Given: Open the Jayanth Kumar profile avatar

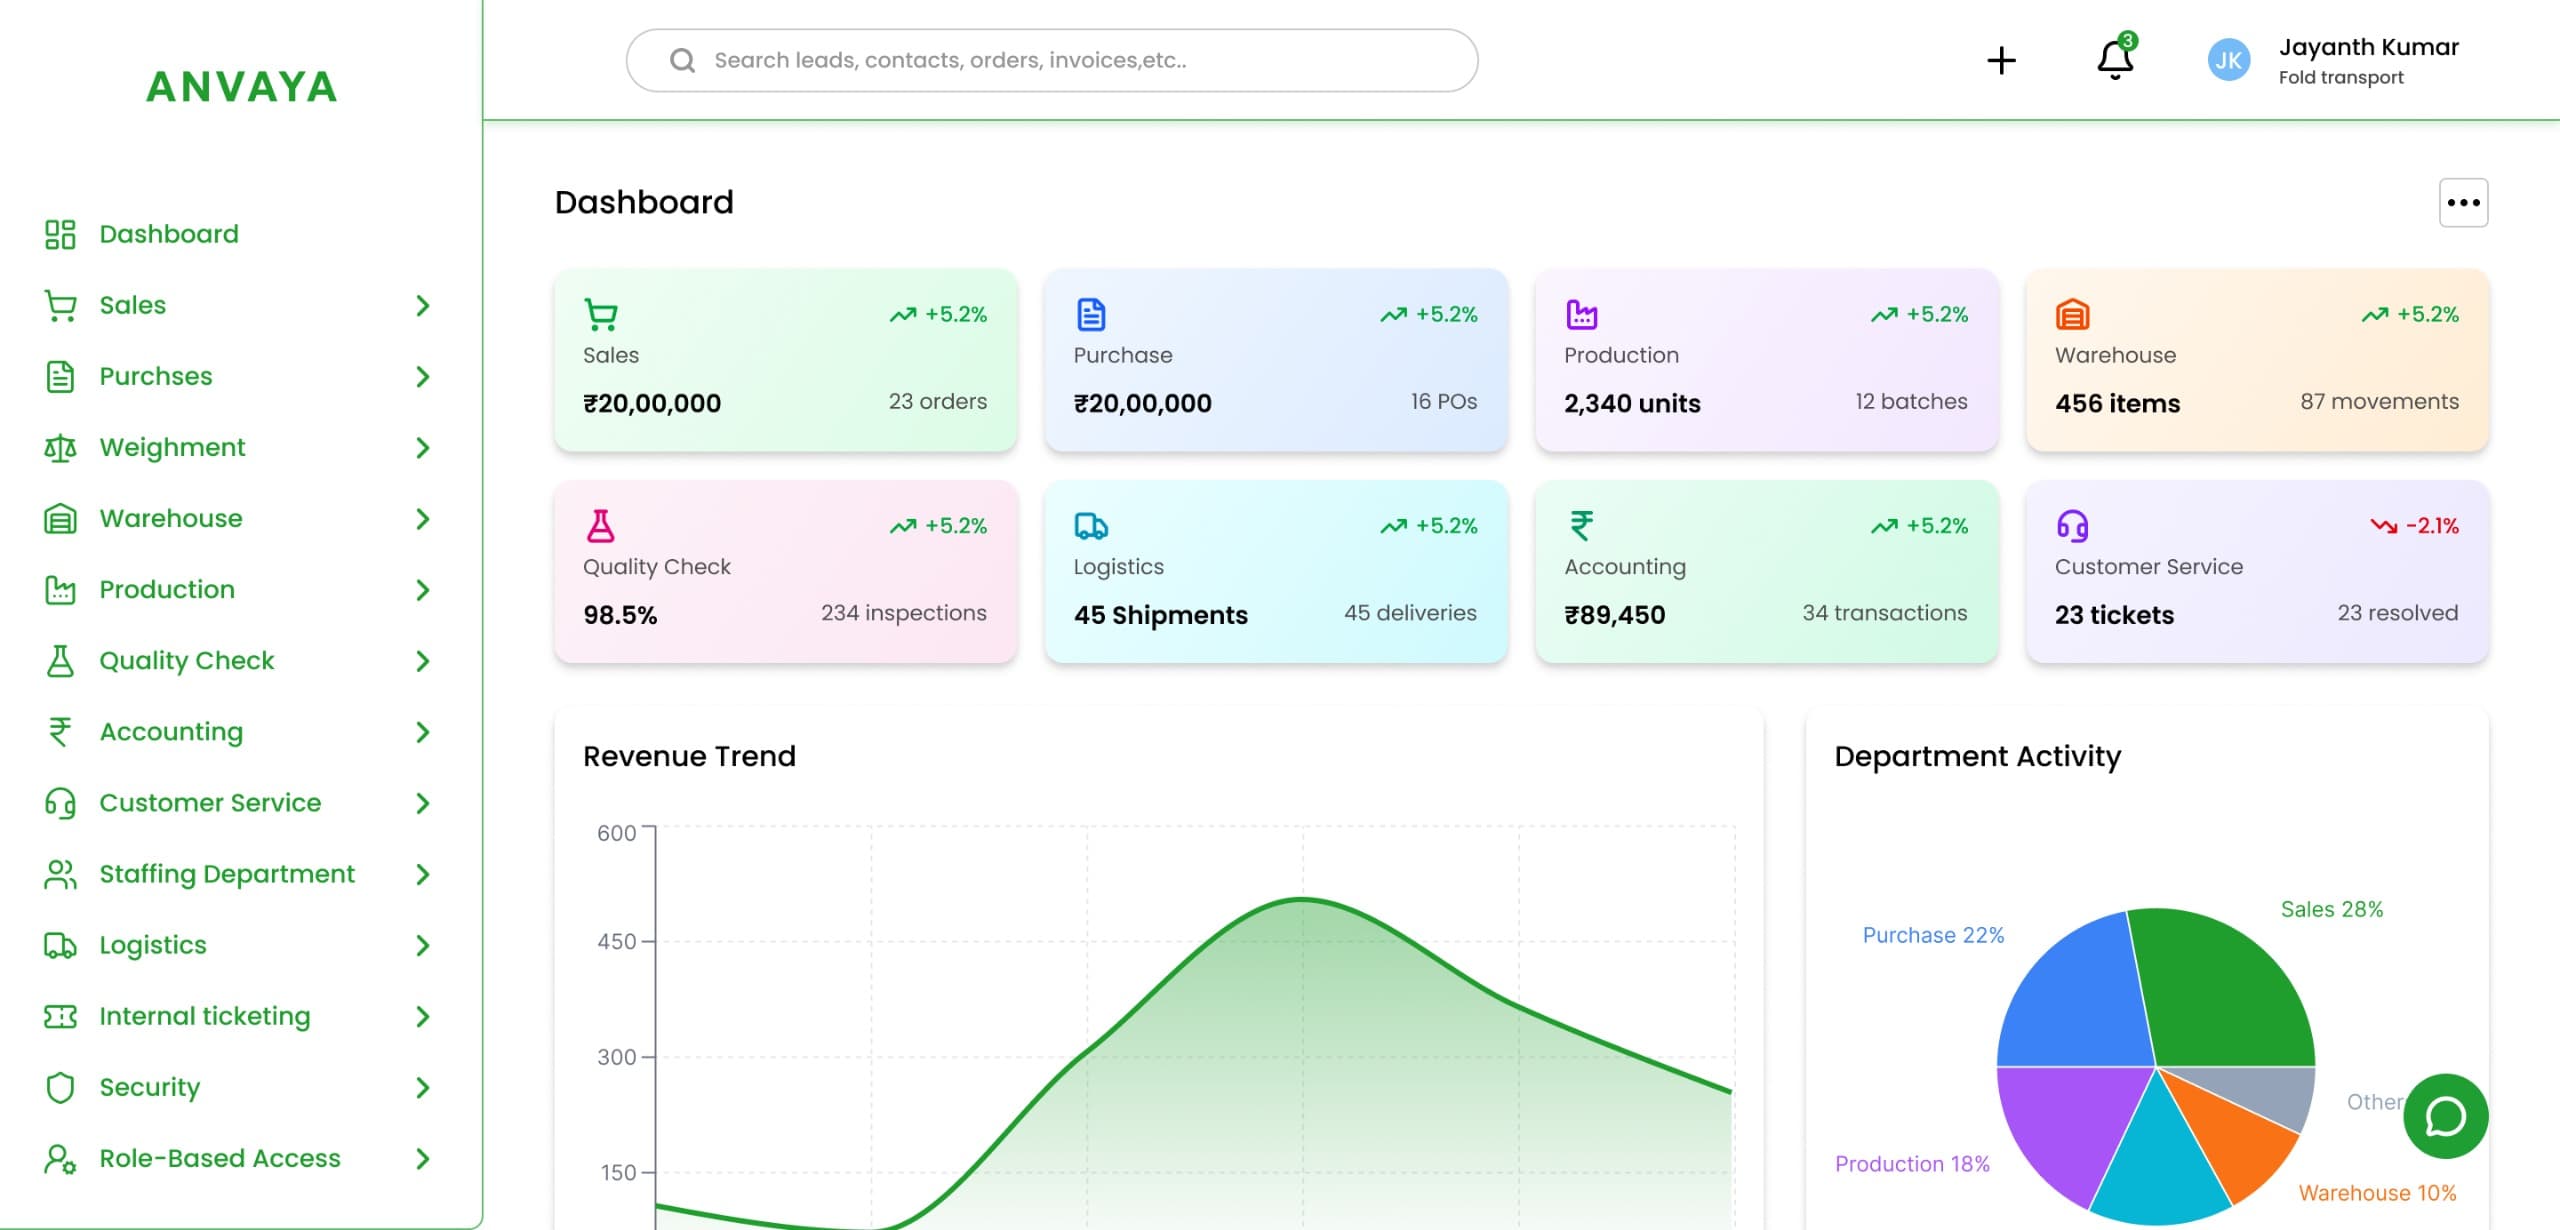Looking at the screenshot, I should [x=2227, y=60].
